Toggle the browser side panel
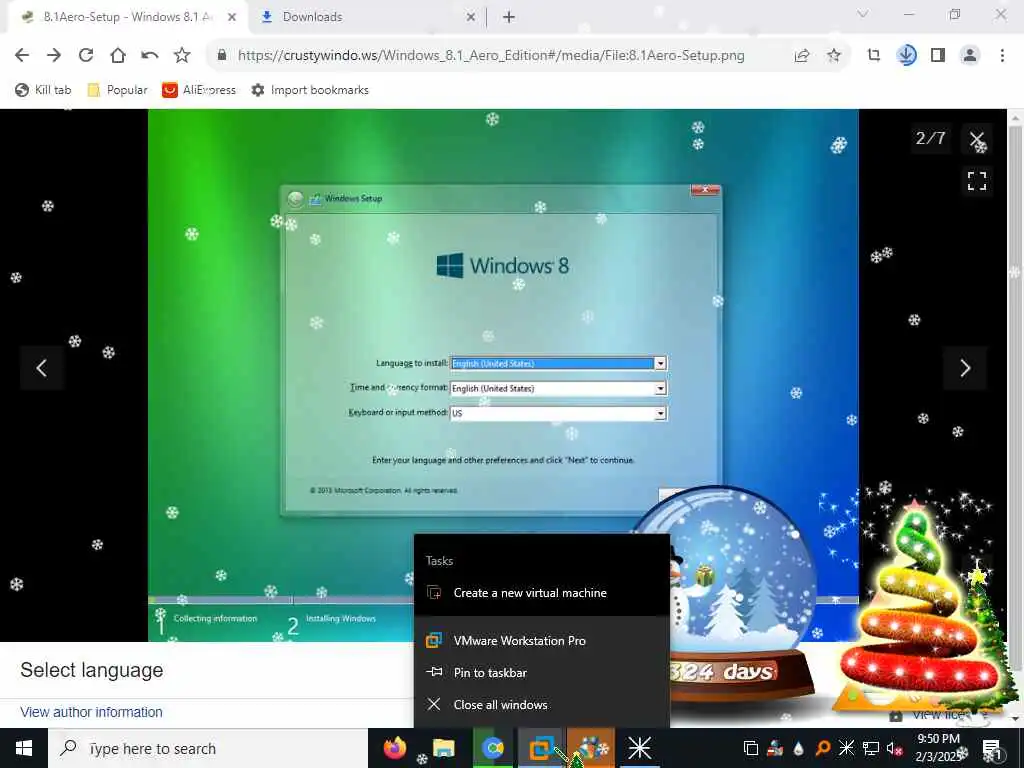 coord(938,56)
